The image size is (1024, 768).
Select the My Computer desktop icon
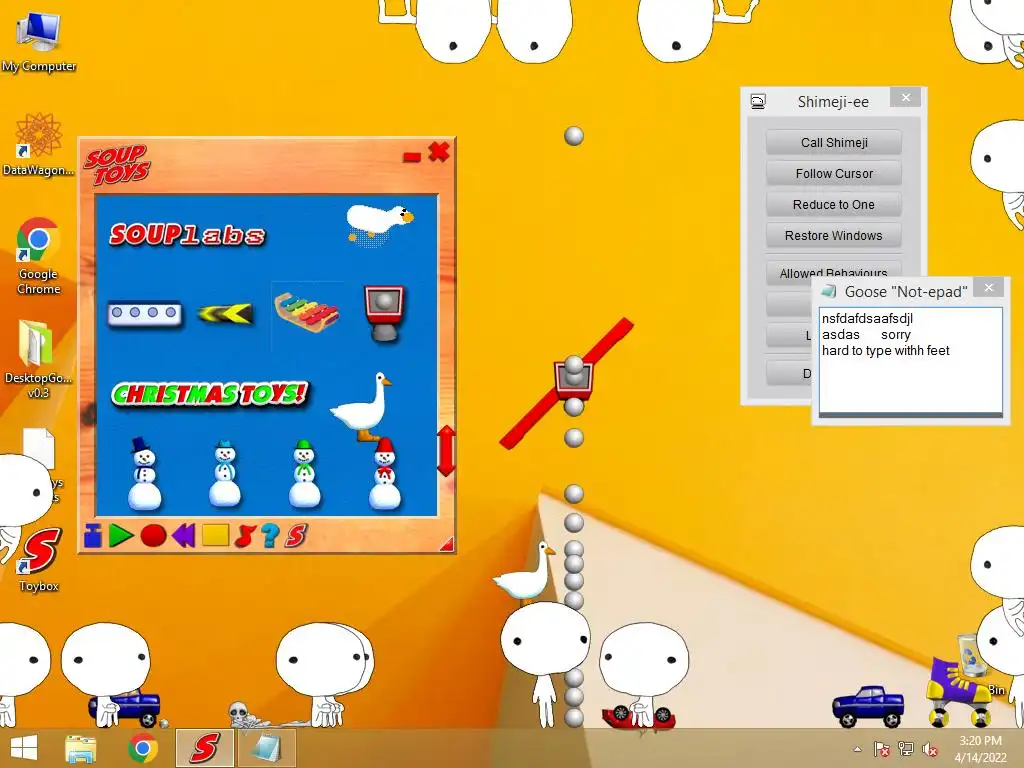click(x=39, y=41)
